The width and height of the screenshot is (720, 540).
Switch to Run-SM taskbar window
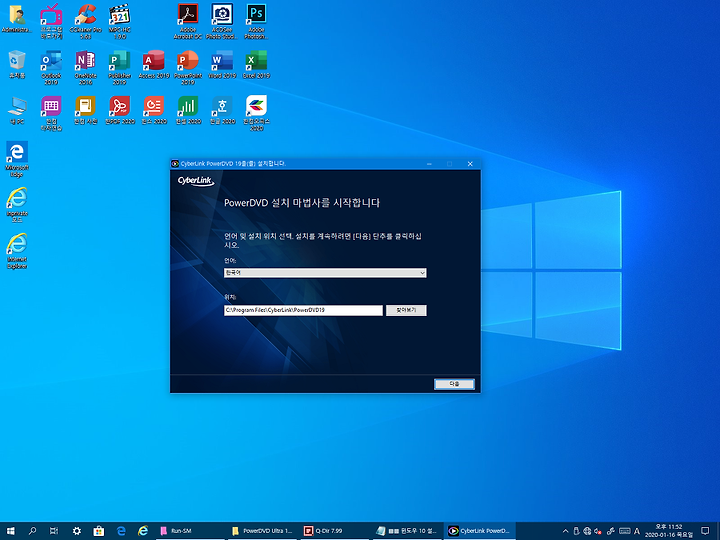coord(189,531)
